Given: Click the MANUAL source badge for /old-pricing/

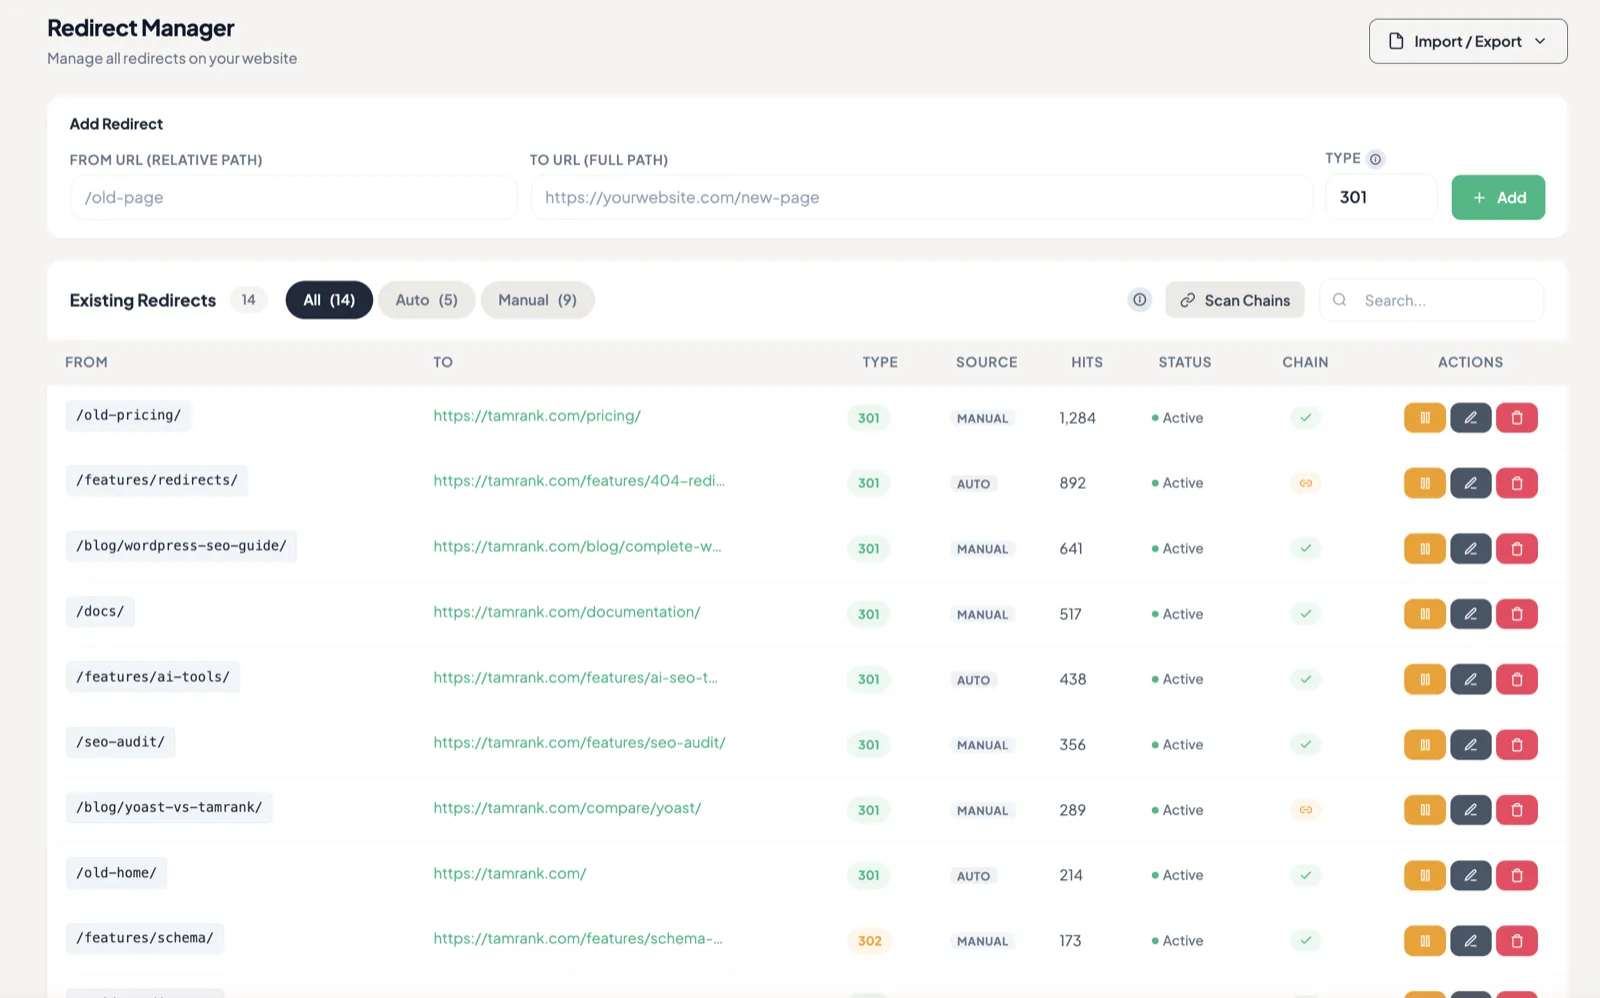Looking at the screenshot, I should 982,419.
